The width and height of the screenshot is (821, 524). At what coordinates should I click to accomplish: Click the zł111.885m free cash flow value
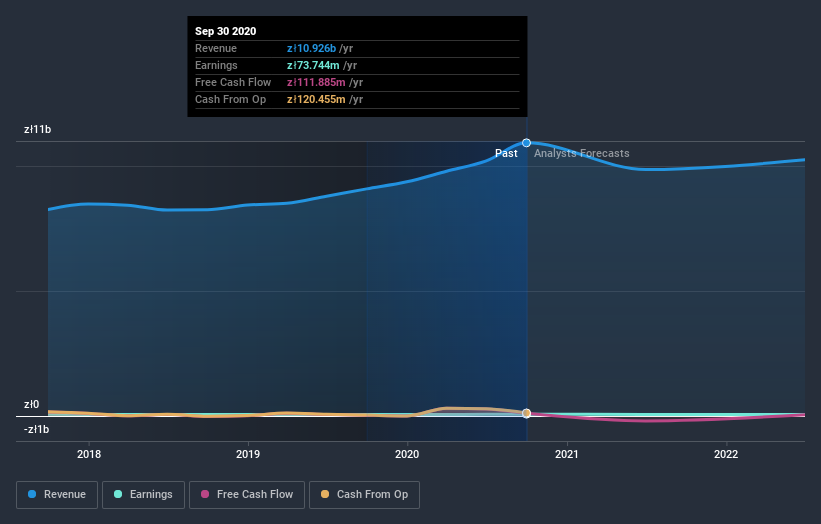tap(316, 82)
